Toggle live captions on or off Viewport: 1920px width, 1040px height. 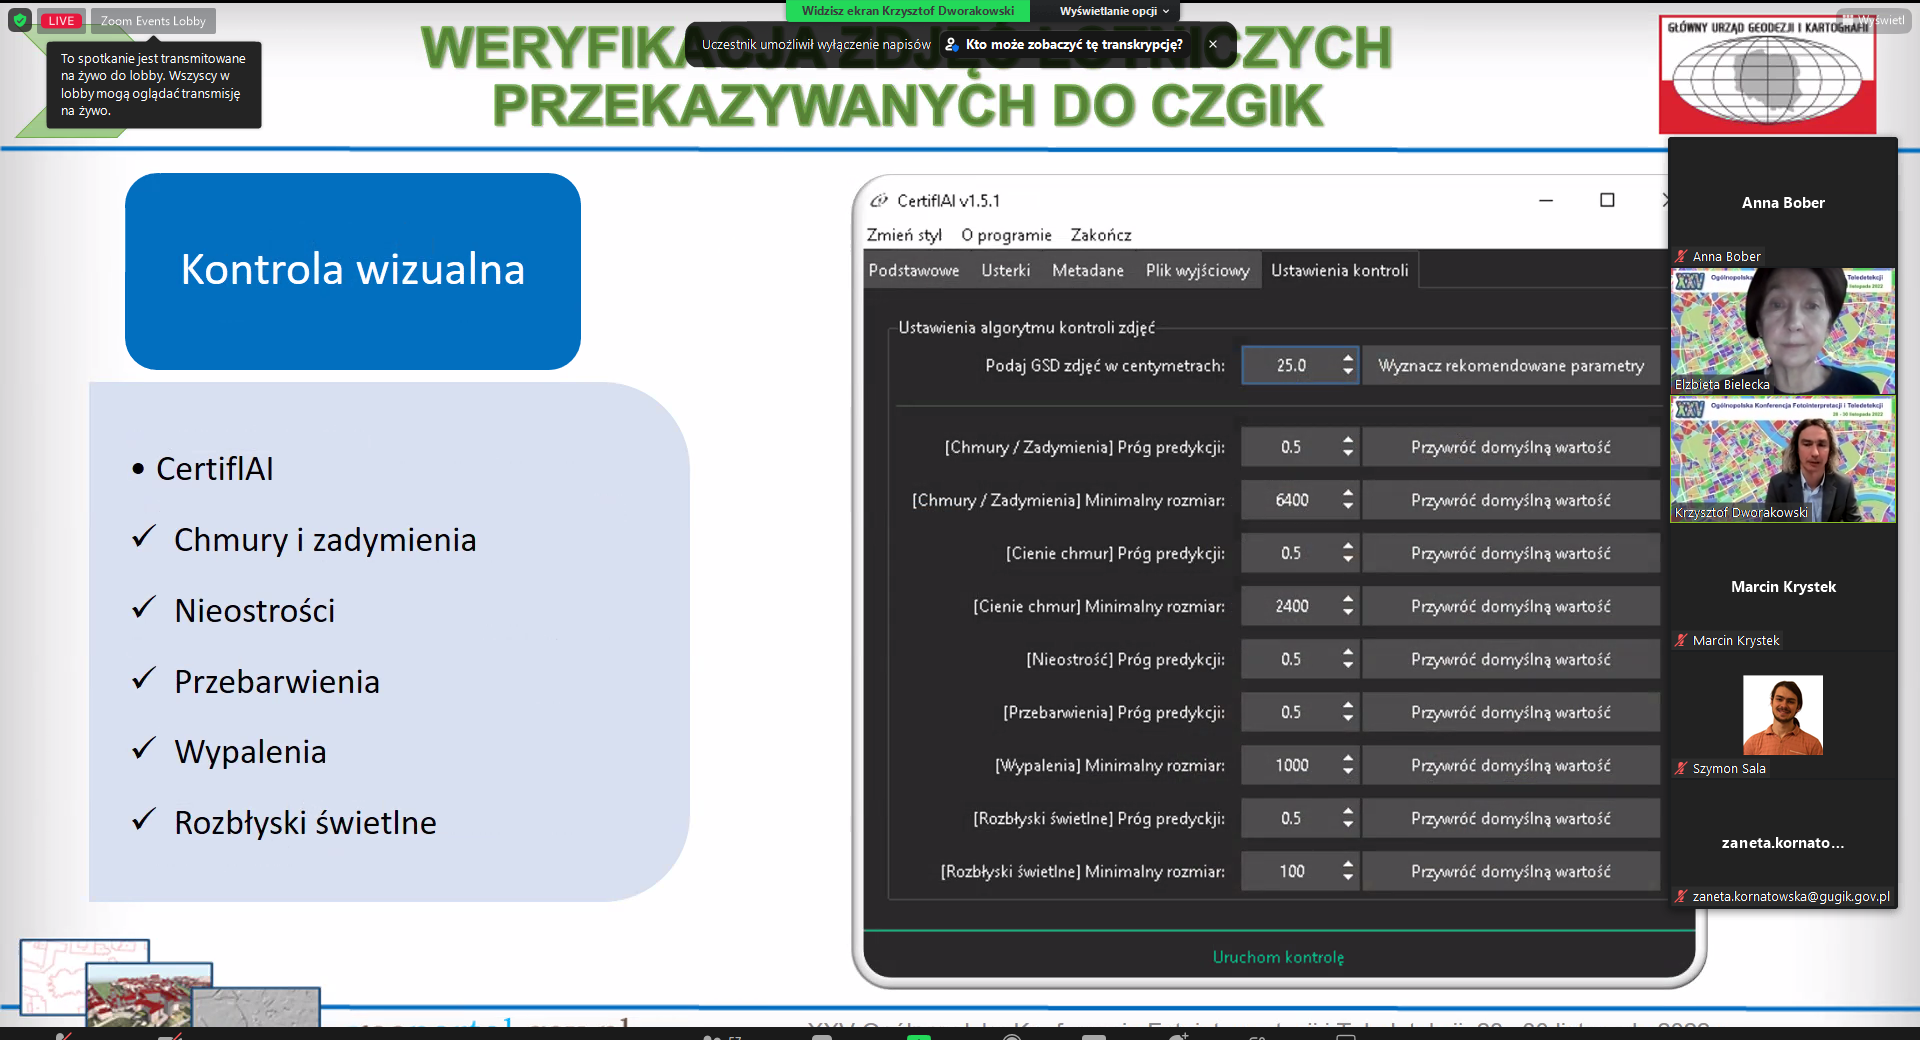click(x=1093, y=1035)
